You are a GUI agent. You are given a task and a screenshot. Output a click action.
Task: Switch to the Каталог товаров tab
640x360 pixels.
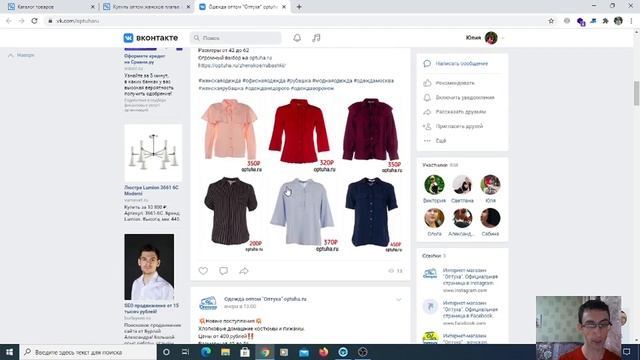[51, 7]
